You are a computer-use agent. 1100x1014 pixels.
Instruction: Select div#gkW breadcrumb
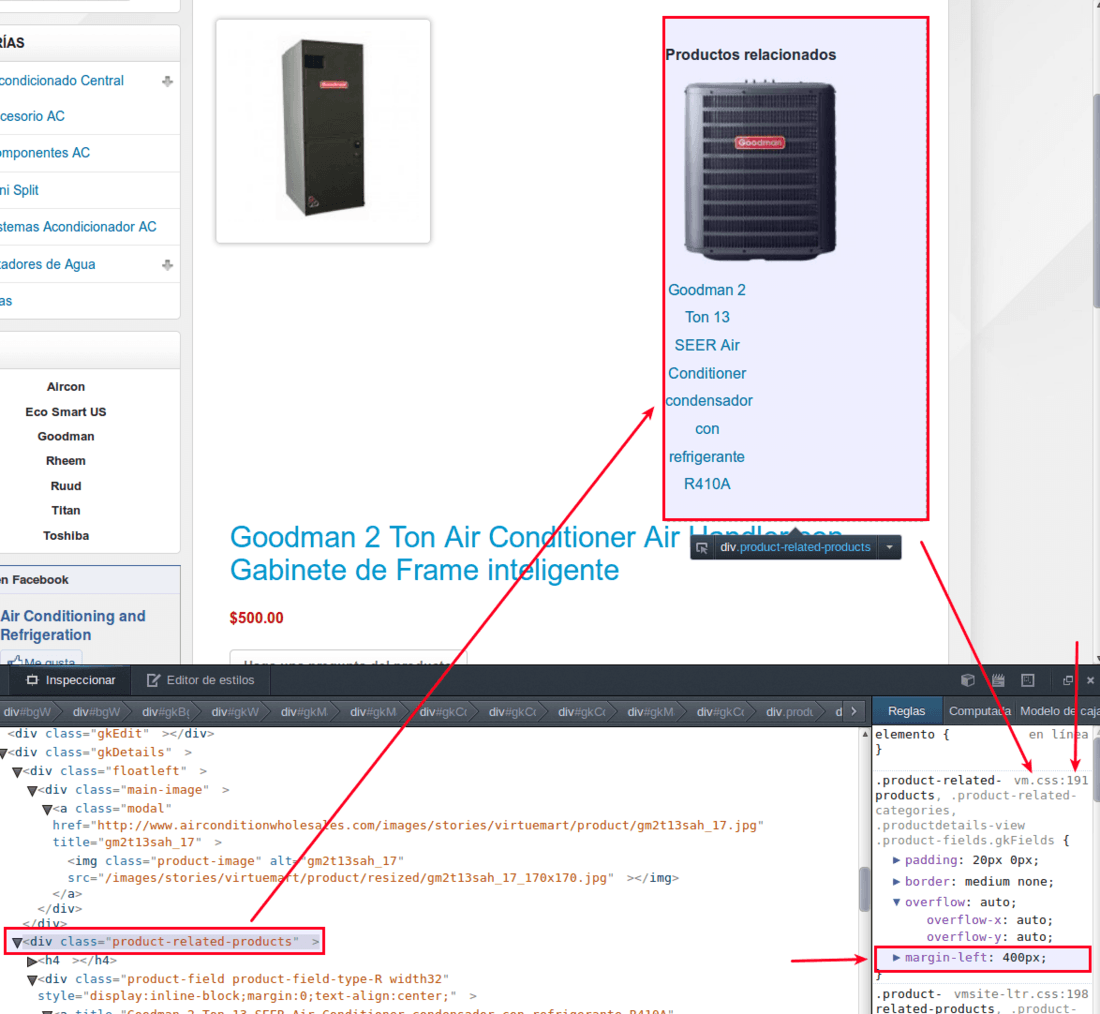[x=235, y=712]
